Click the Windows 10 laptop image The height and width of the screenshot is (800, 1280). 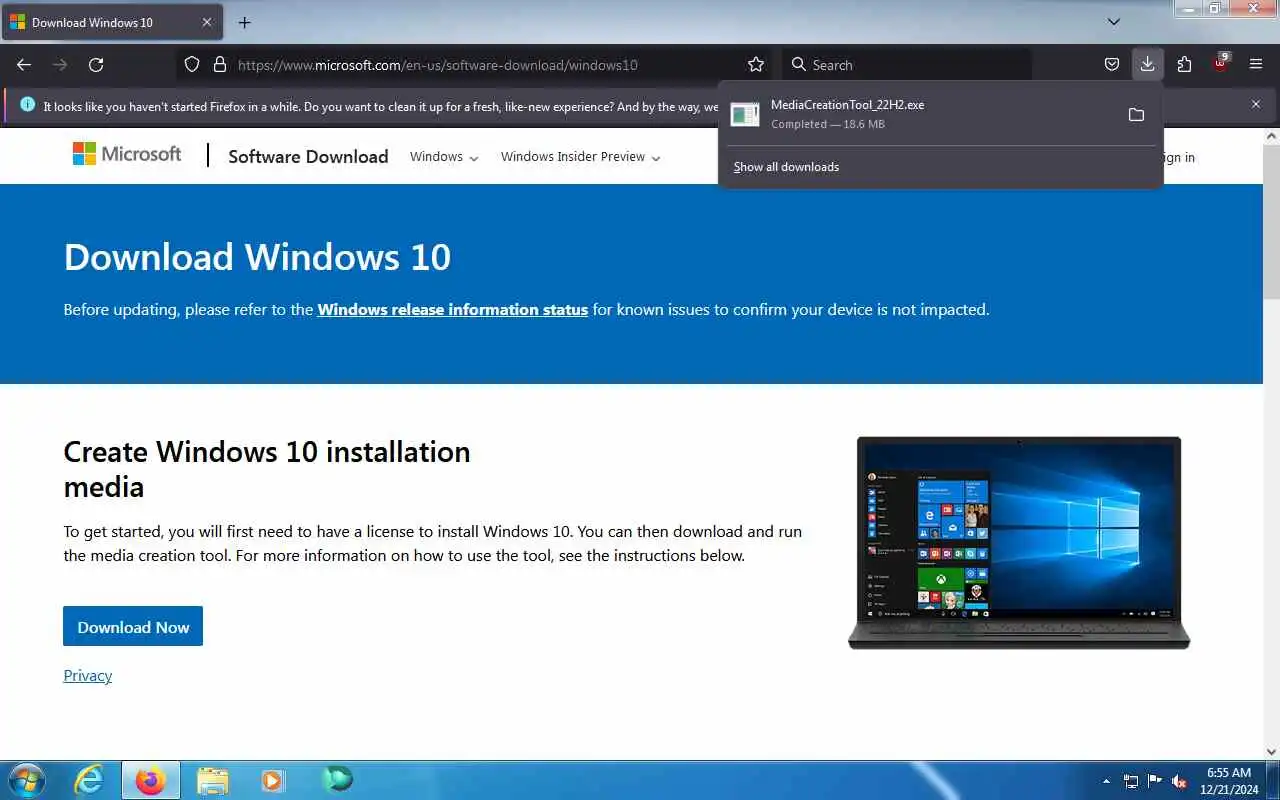pos(1019,542)
